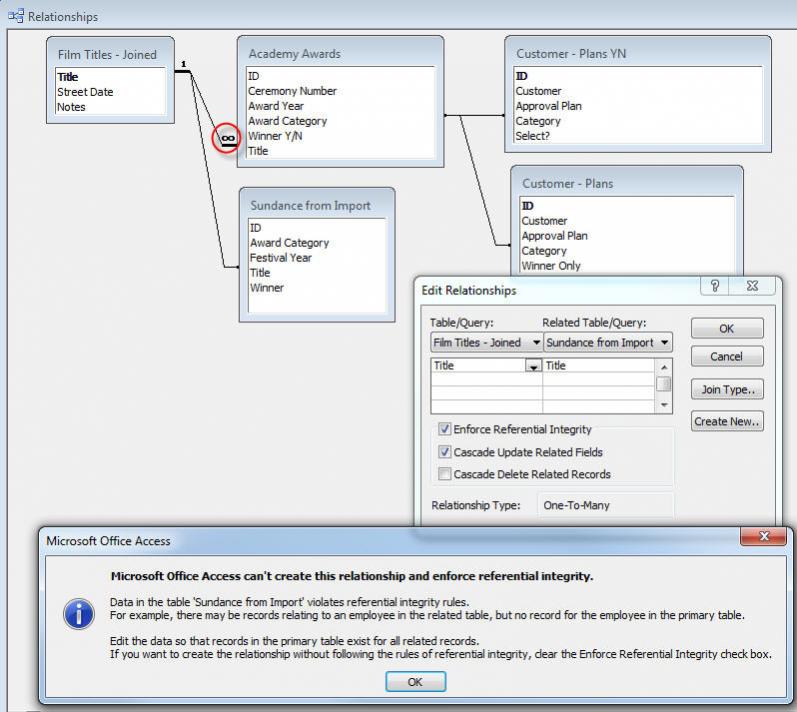Select the right-hand Title cell in the field grid
The height and width of the screenshot is (712, 797).
point(599,366)
